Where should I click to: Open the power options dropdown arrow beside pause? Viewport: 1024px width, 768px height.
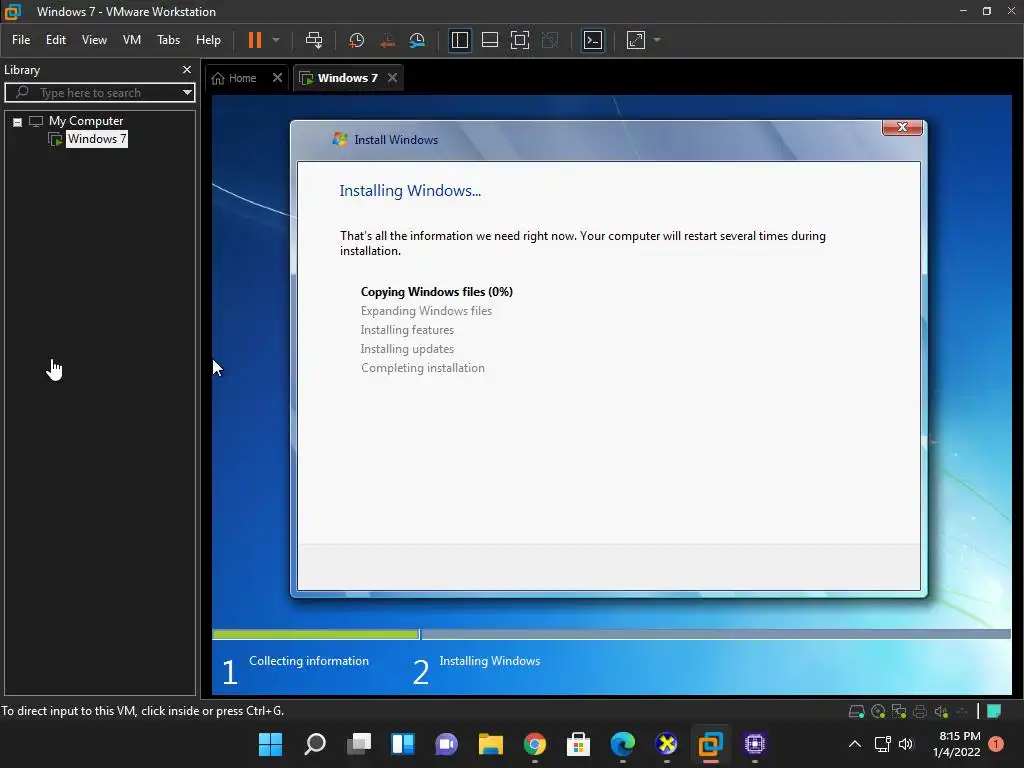pos(276,40)
